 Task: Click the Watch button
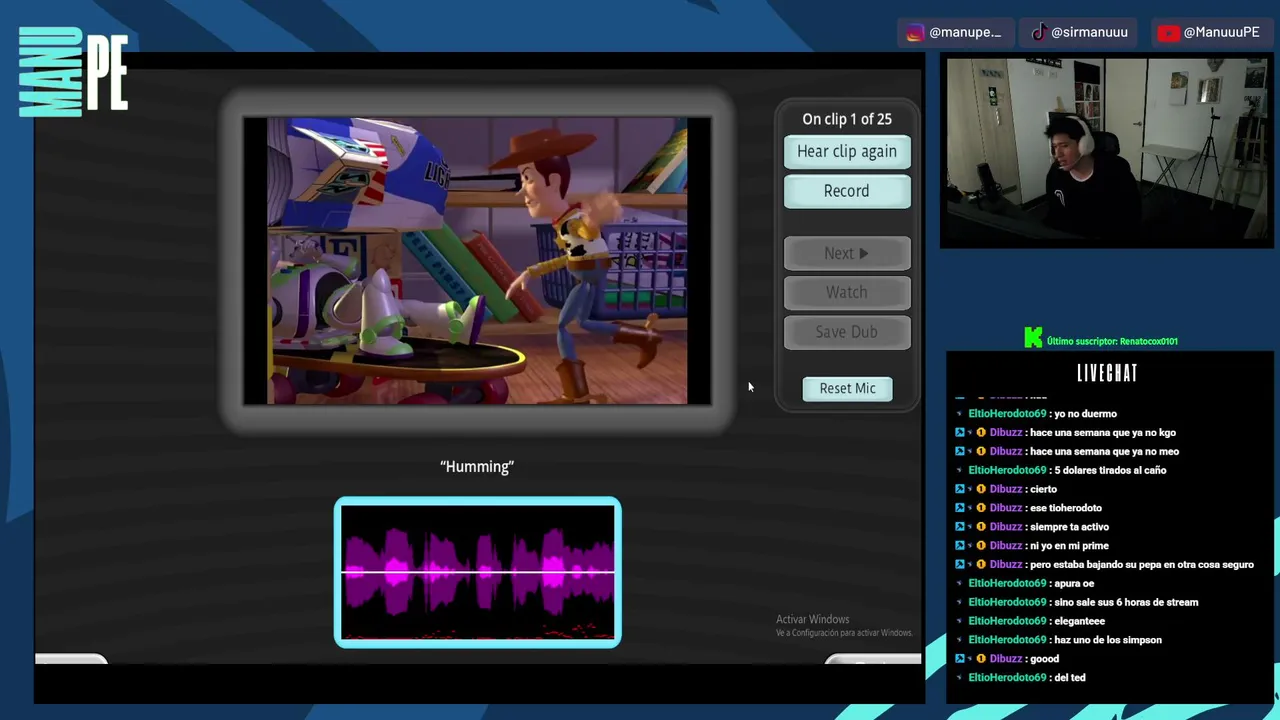click(x=847, y=292)
